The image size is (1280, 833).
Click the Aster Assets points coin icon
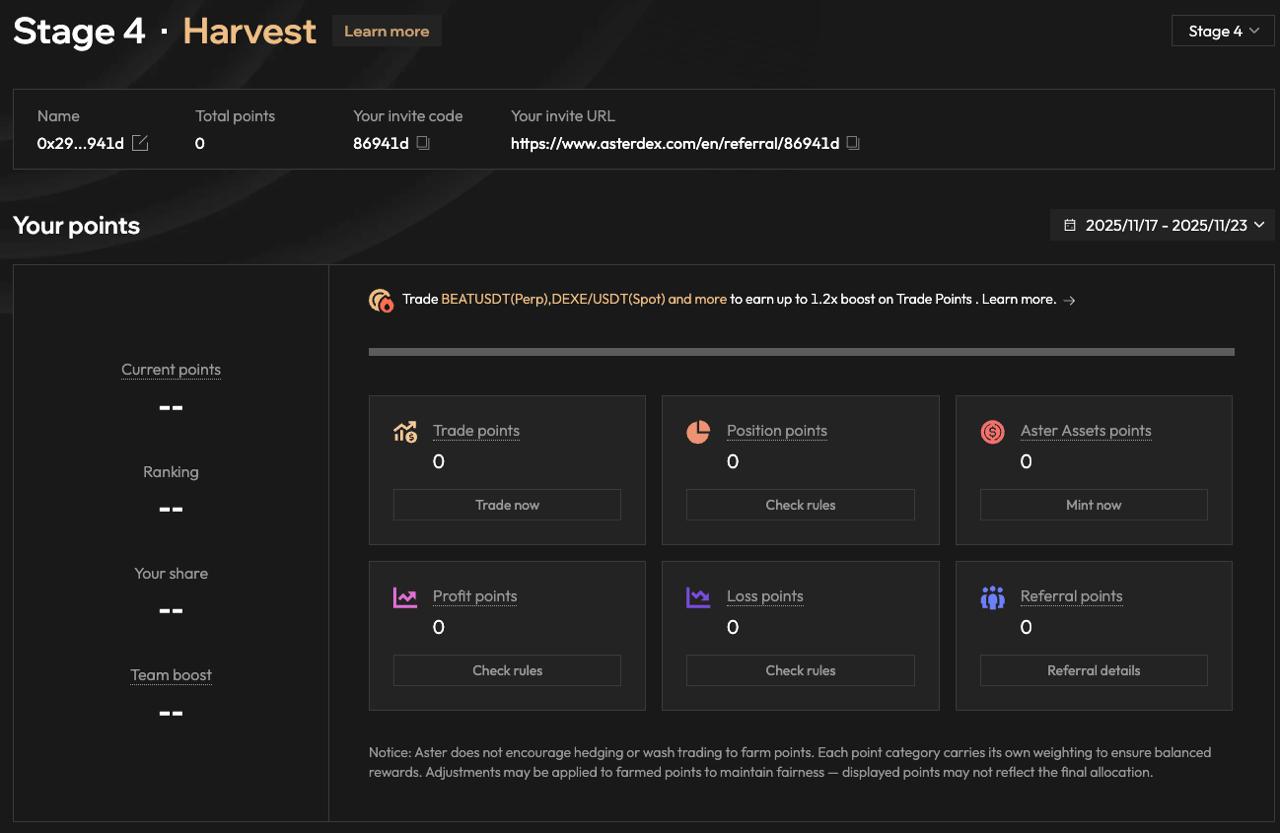pos(992,432)
